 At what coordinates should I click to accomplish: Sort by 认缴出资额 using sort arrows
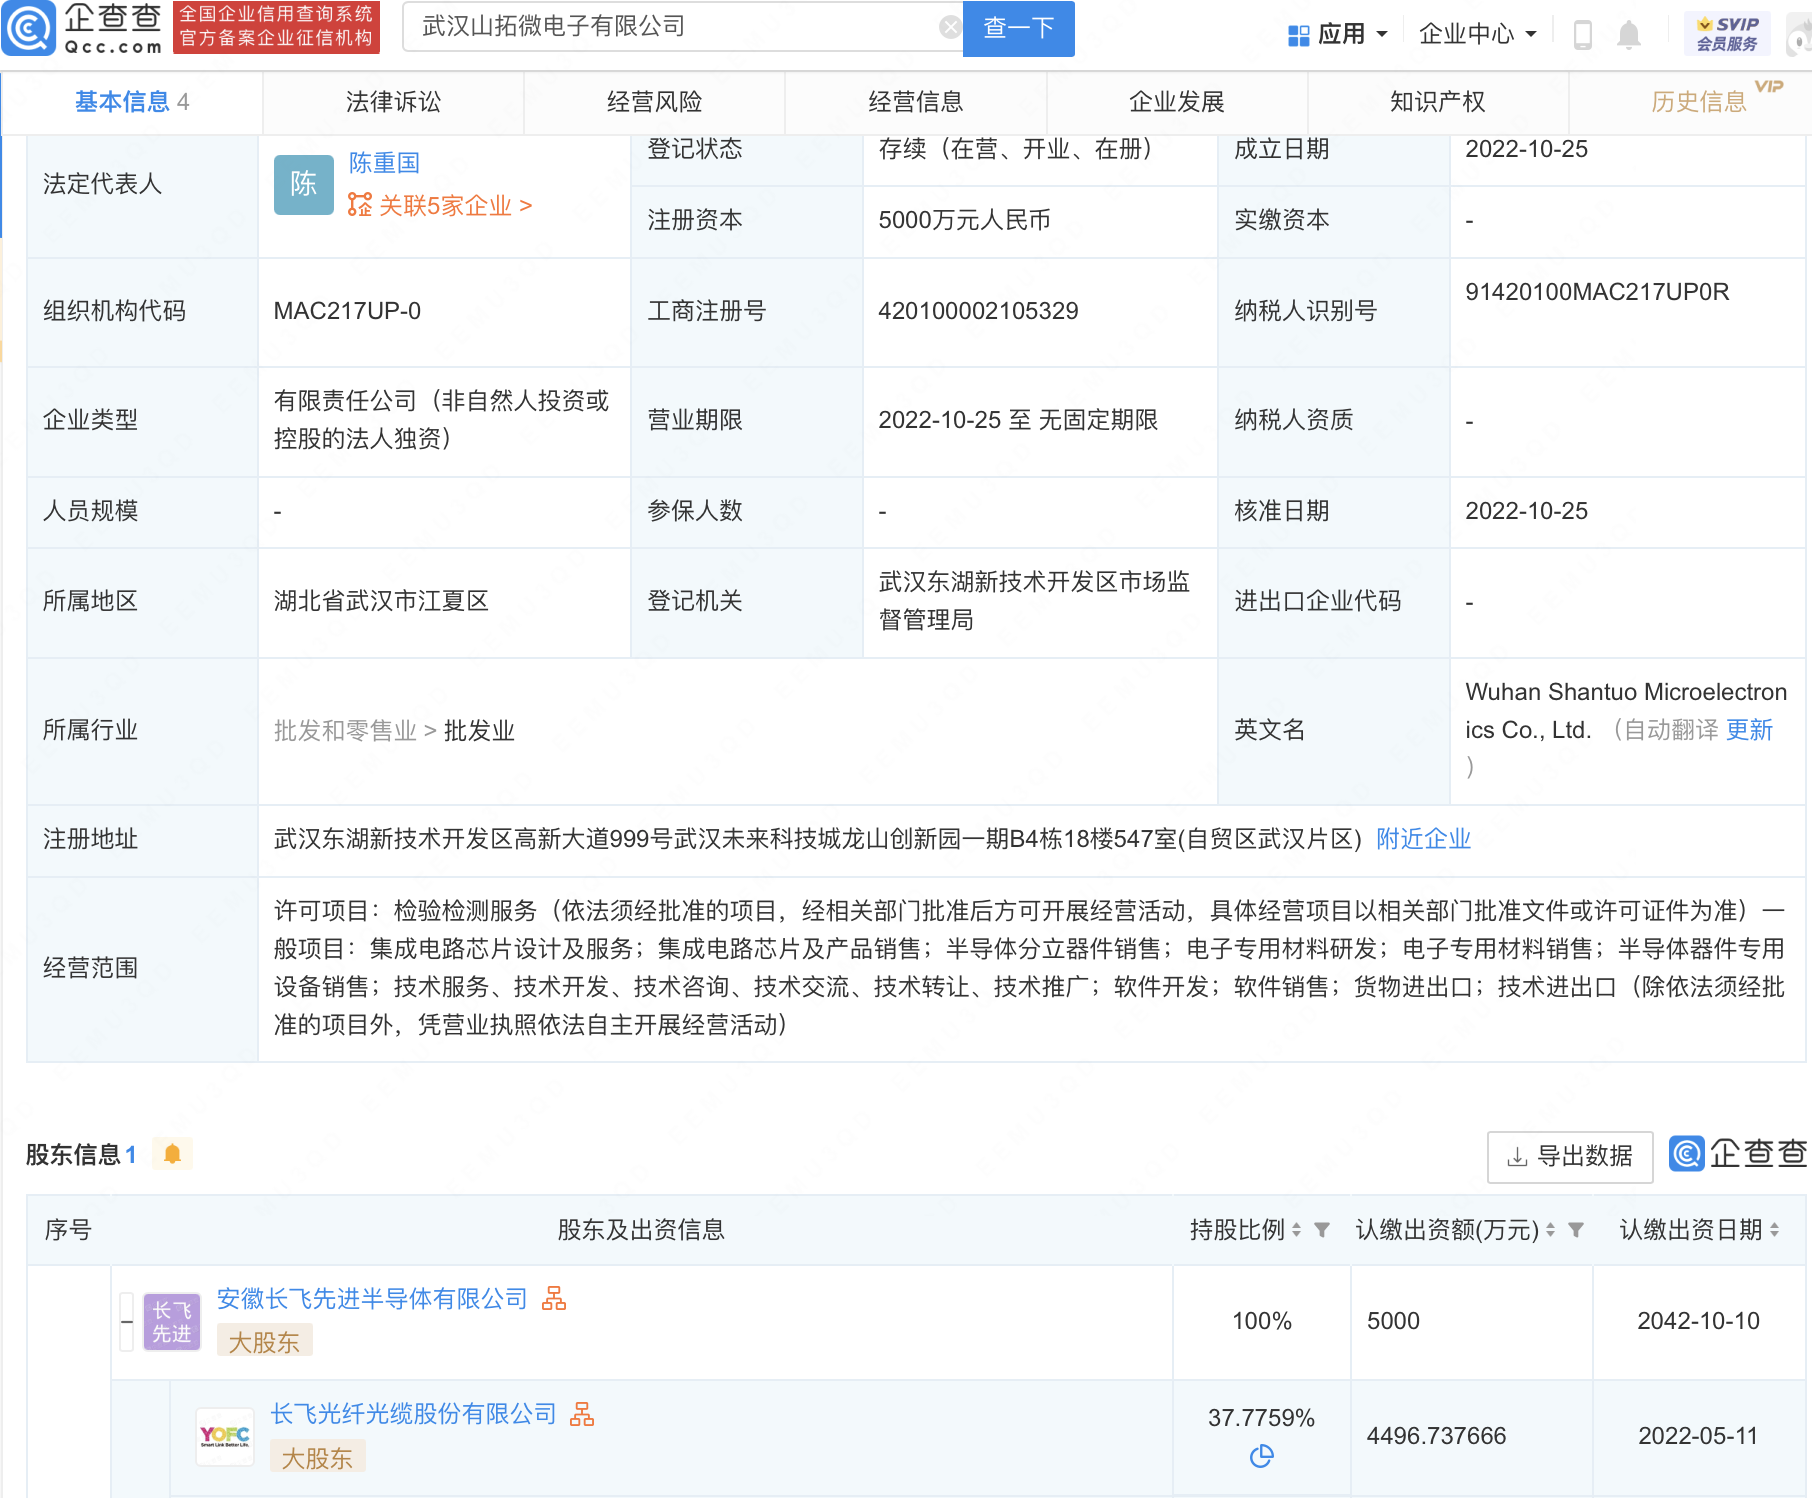1550,1230
